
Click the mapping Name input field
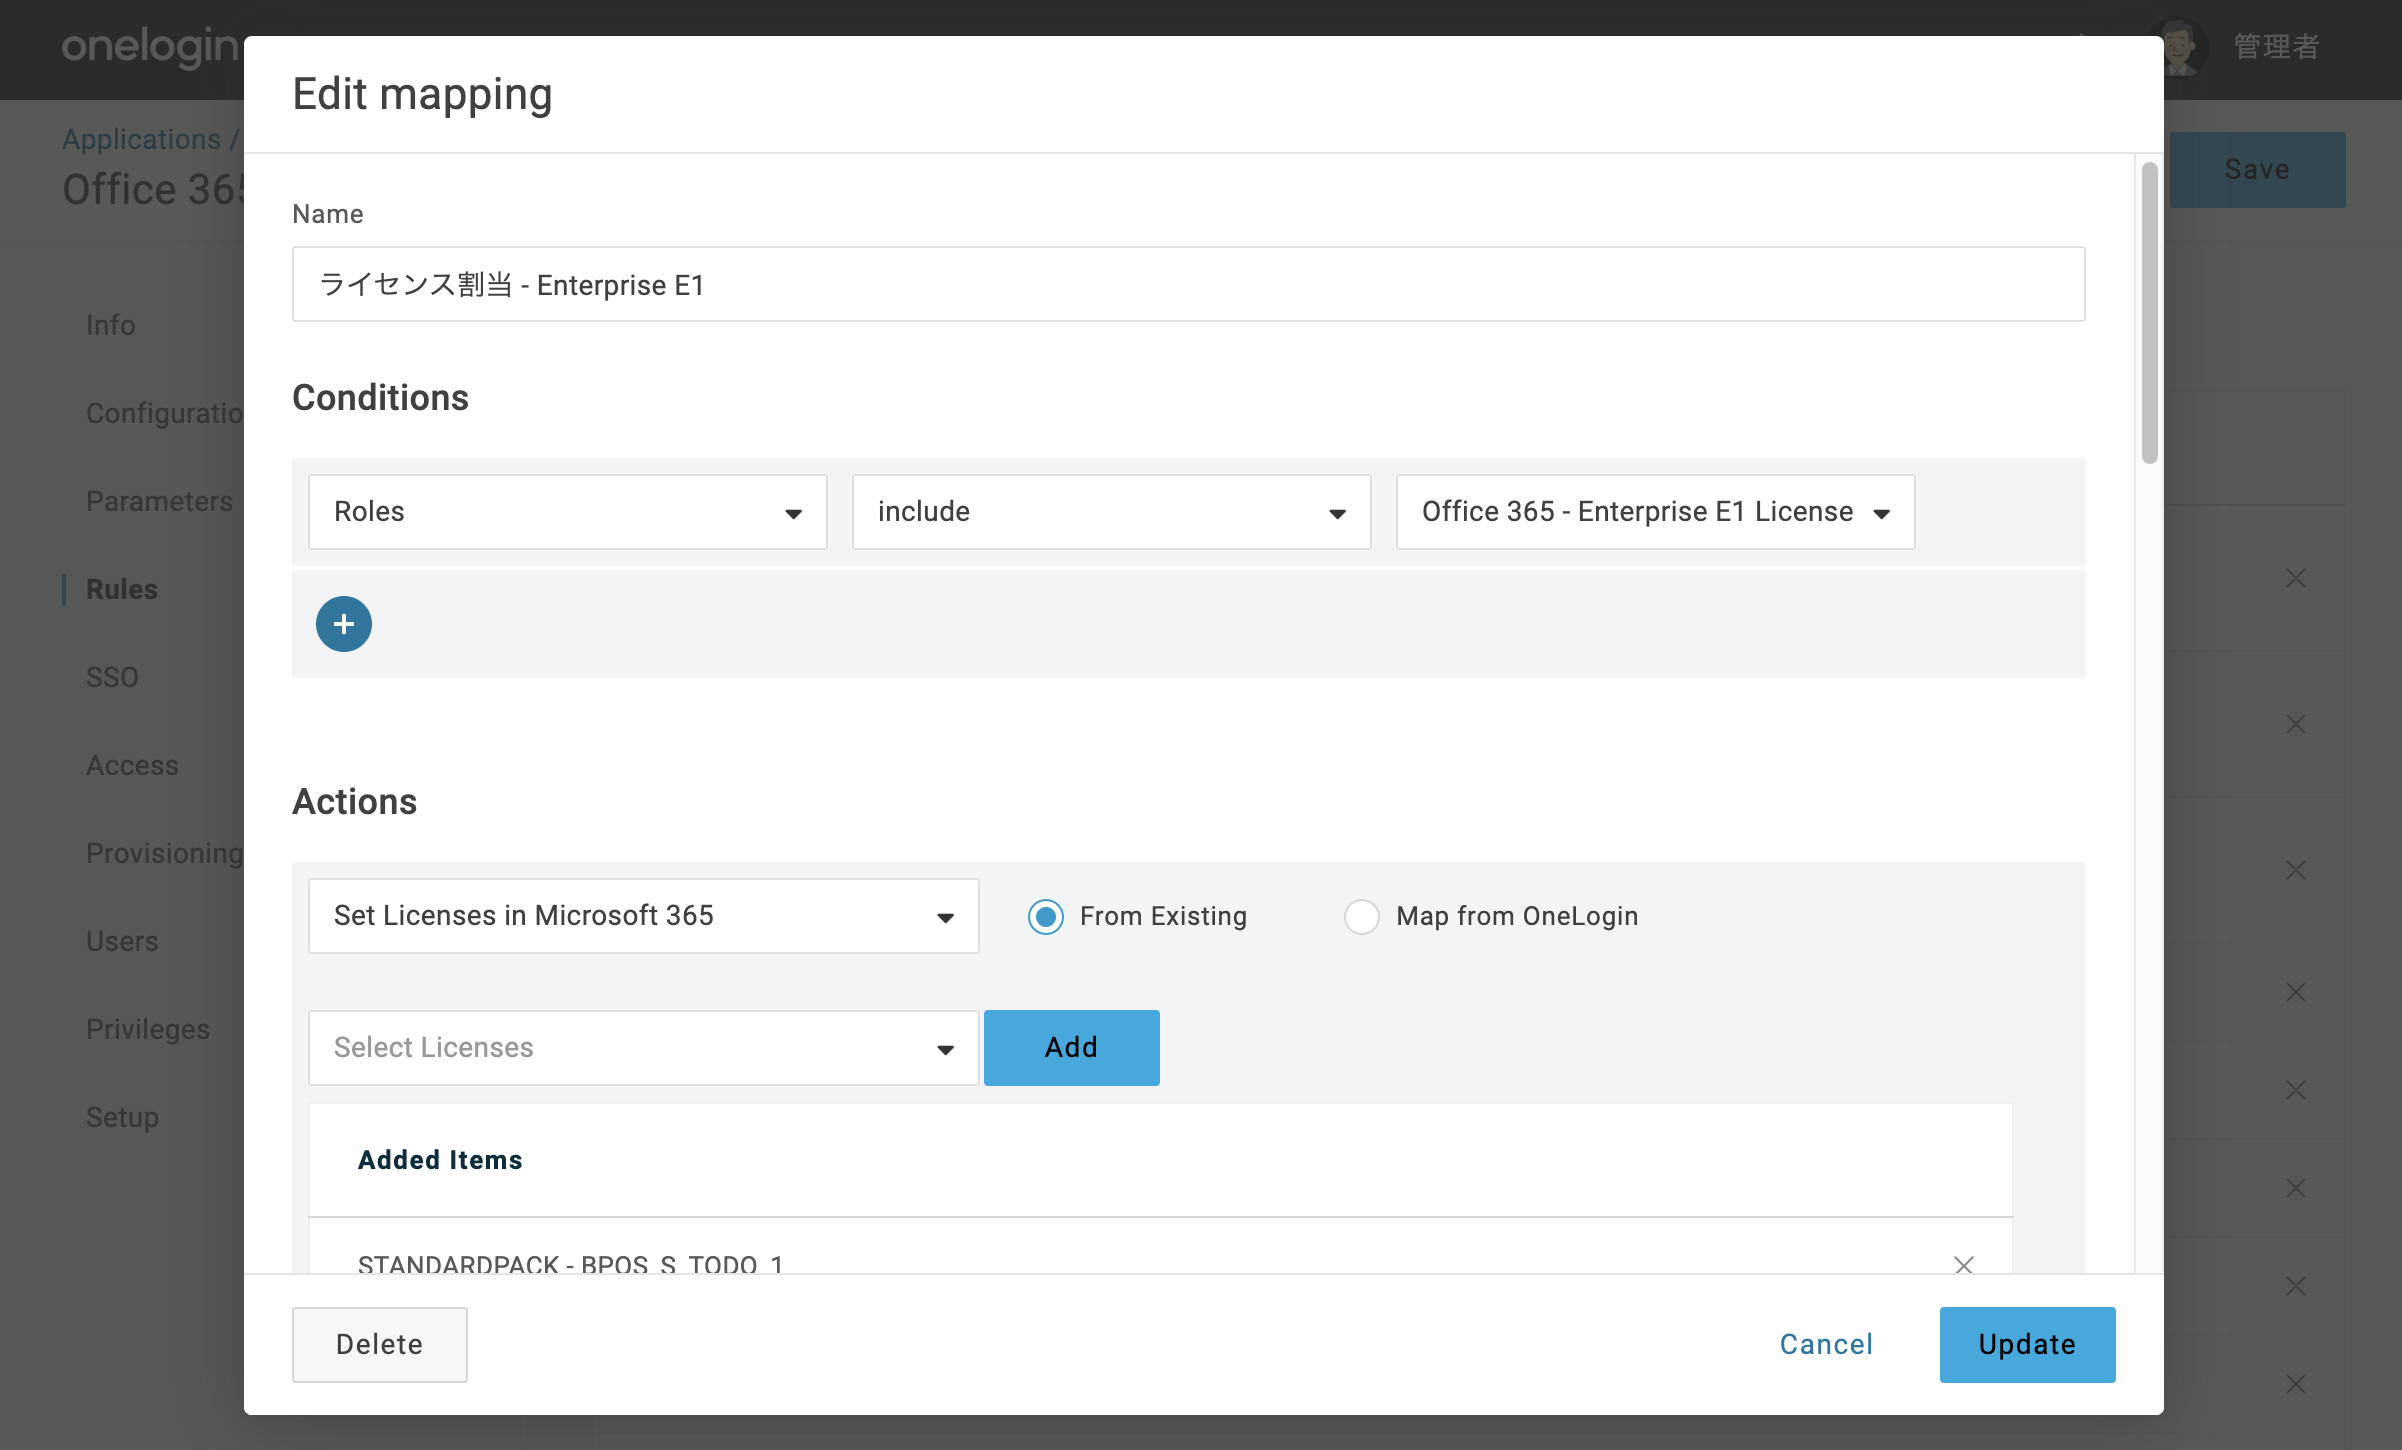[x=1189, y=284]
